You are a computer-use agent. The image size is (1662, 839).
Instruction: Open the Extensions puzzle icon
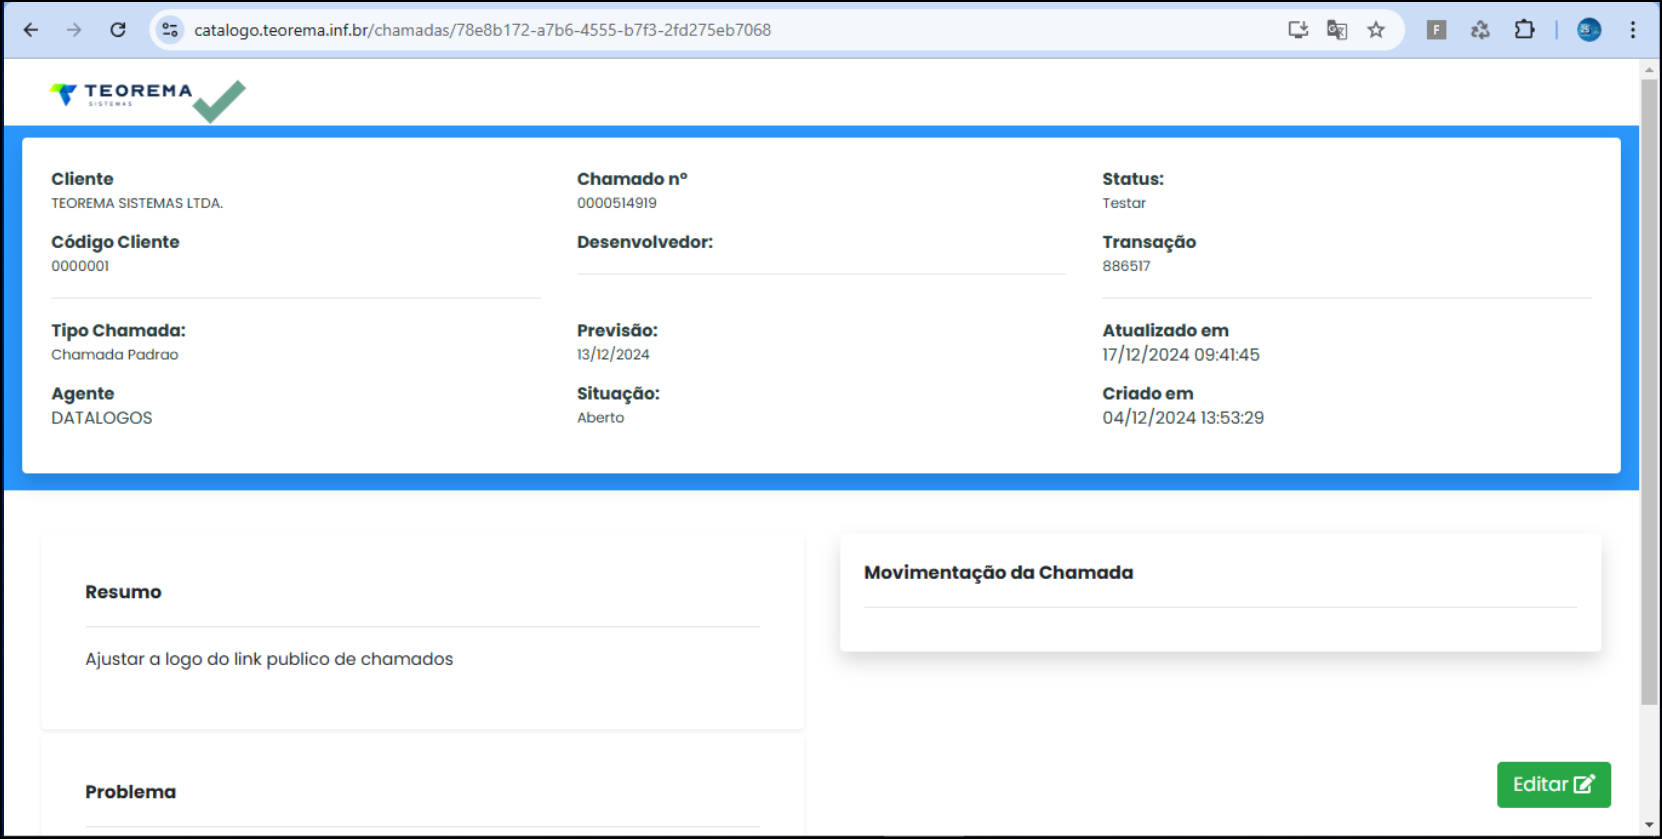coord(1524,30)
